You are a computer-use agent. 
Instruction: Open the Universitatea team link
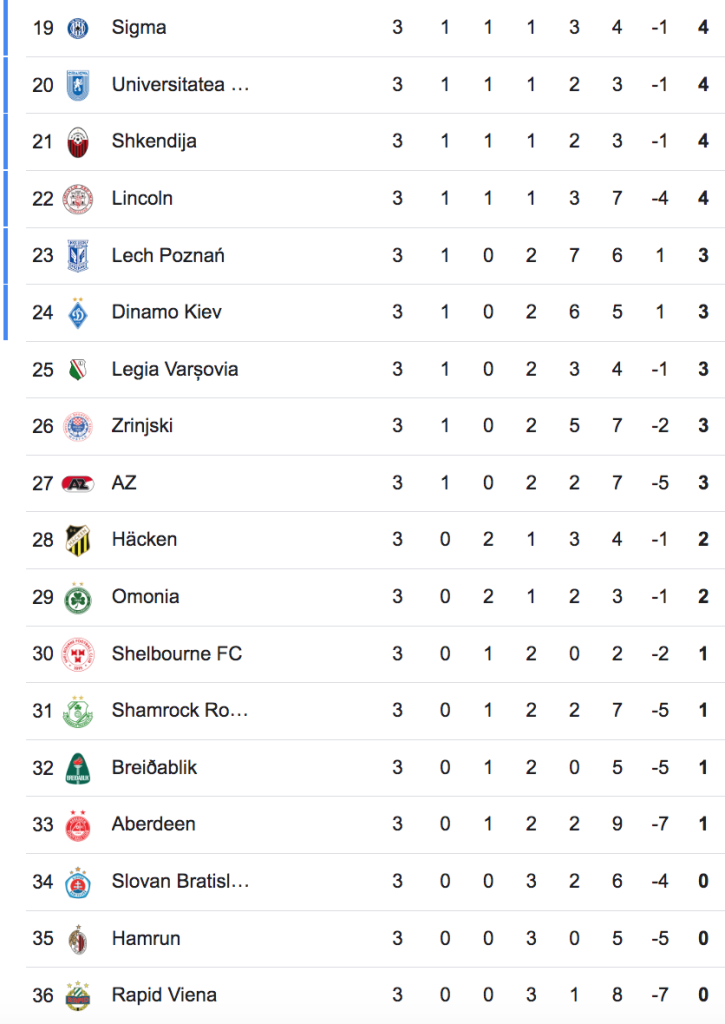point(180,85)
